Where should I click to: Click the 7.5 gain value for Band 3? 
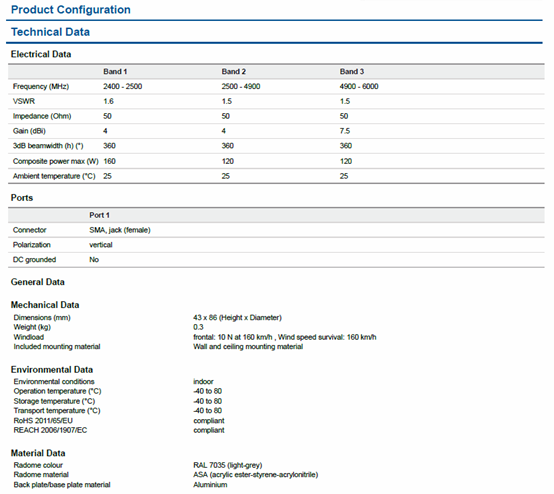[x=344, y=131]
